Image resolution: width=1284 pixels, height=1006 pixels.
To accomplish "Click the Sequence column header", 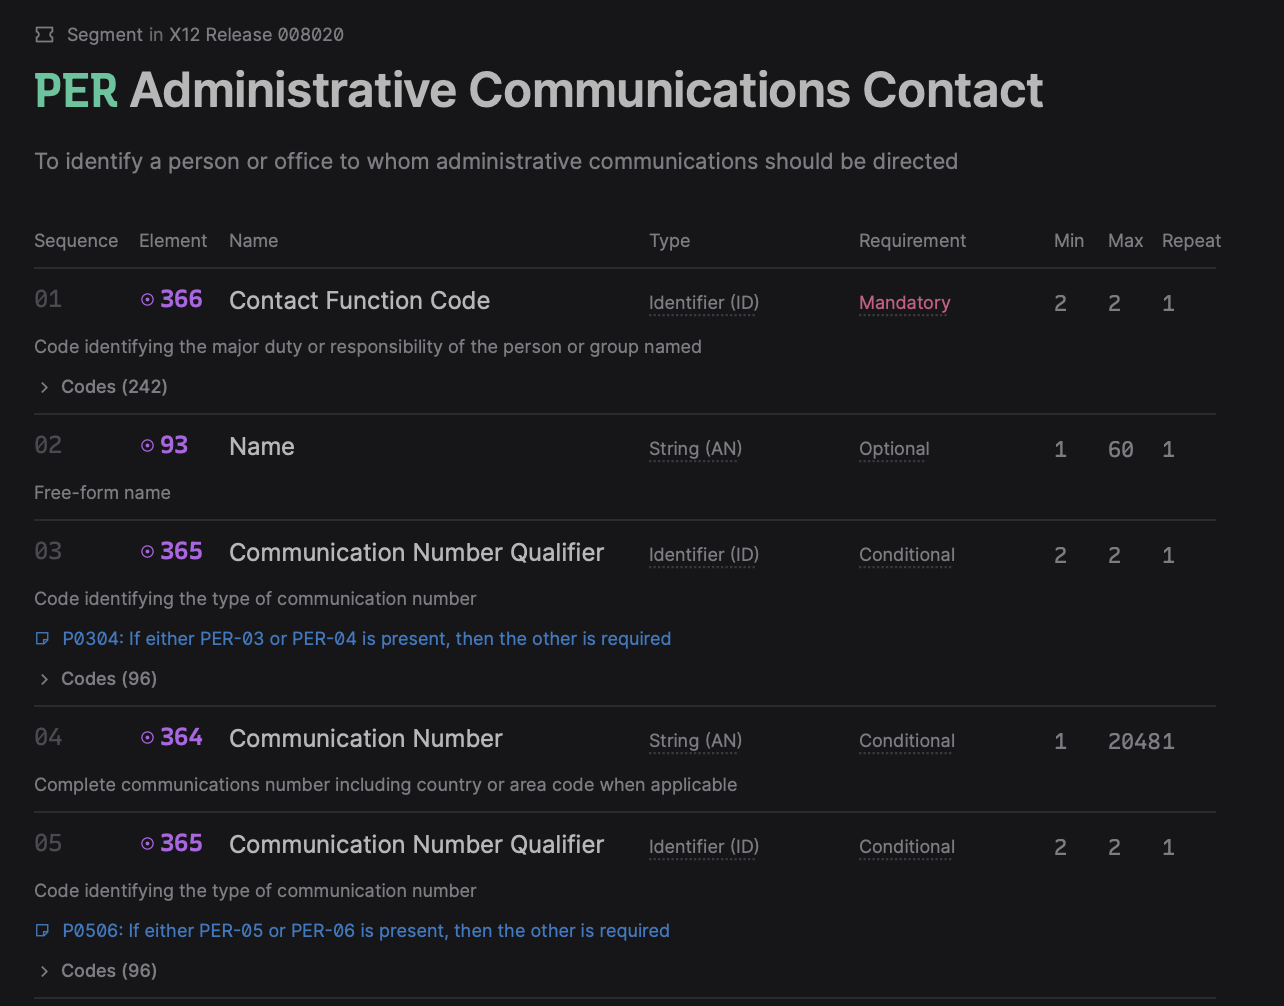I will (x=76, y=241).
